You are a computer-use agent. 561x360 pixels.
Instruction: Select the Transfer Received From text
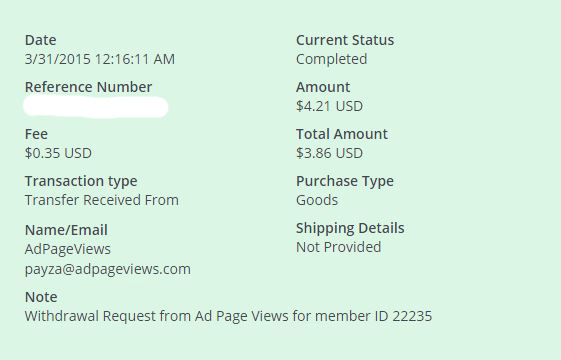point(102,200)
